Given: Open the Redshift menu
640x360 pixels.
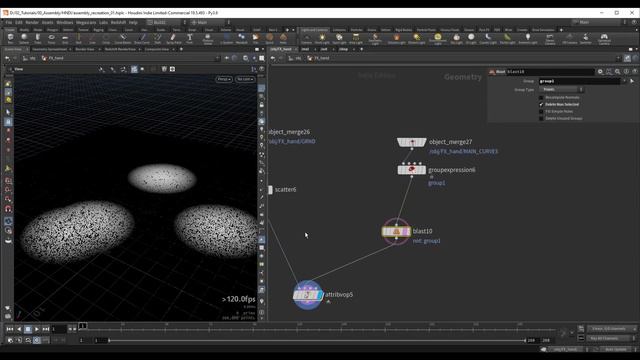Looking at the screenshot, I should tap(118, 22).
